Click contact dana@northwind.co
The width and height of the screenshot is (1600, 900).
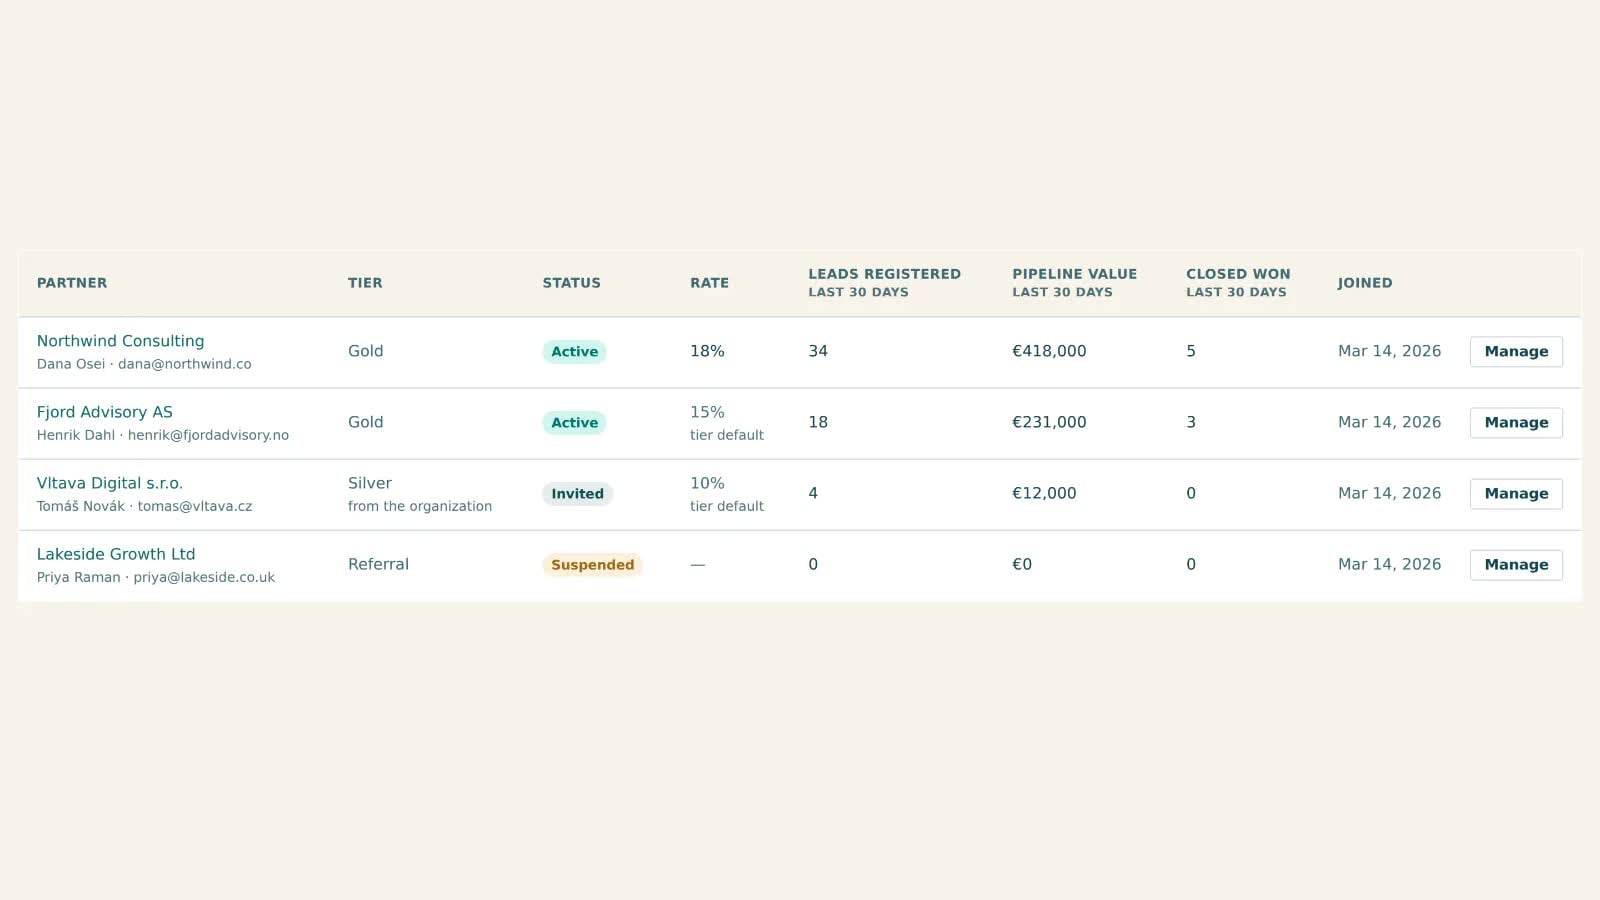tap(185, 364)
